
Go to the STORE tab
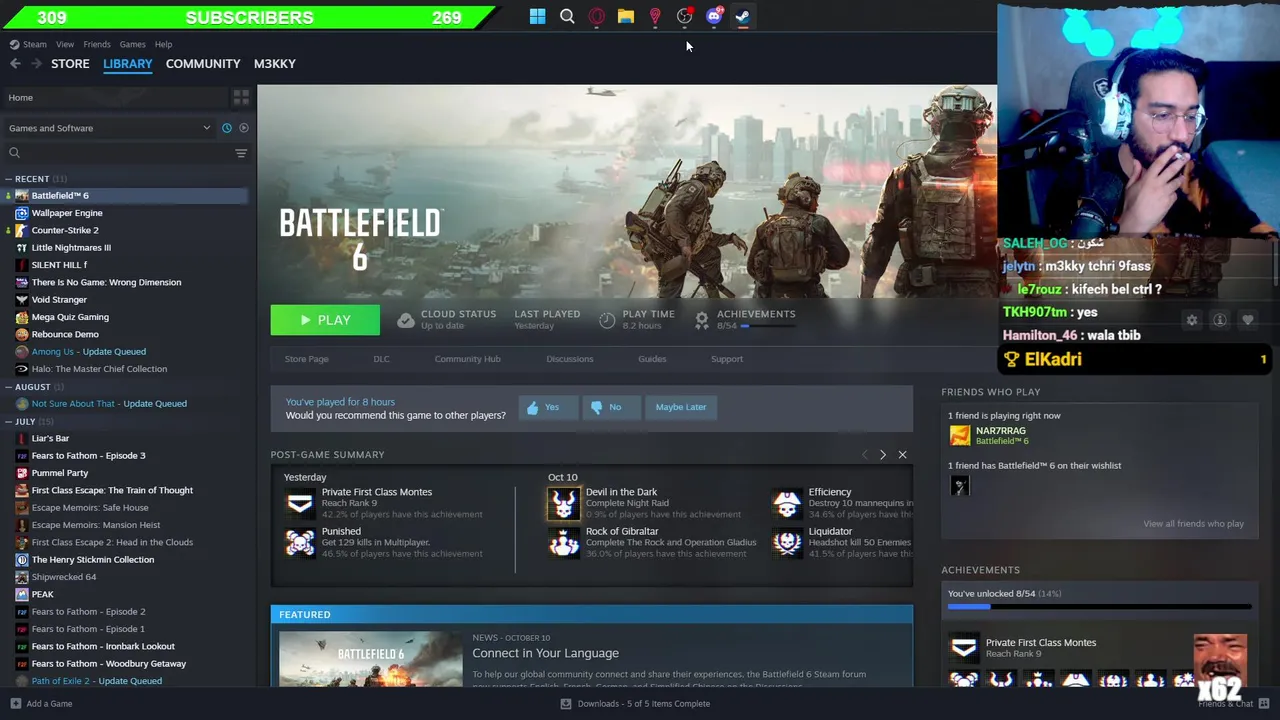[70, 63]
